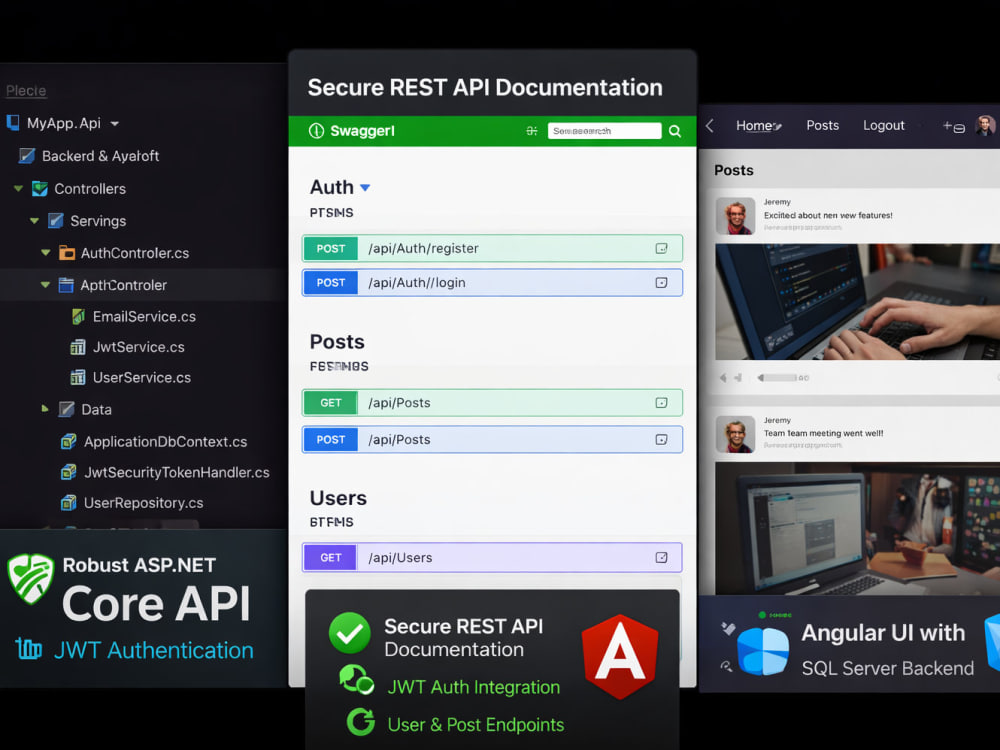Screen dimensions: 1000x750
Task: Adjust the slider under the first post
Action: (x=779, y=378)
